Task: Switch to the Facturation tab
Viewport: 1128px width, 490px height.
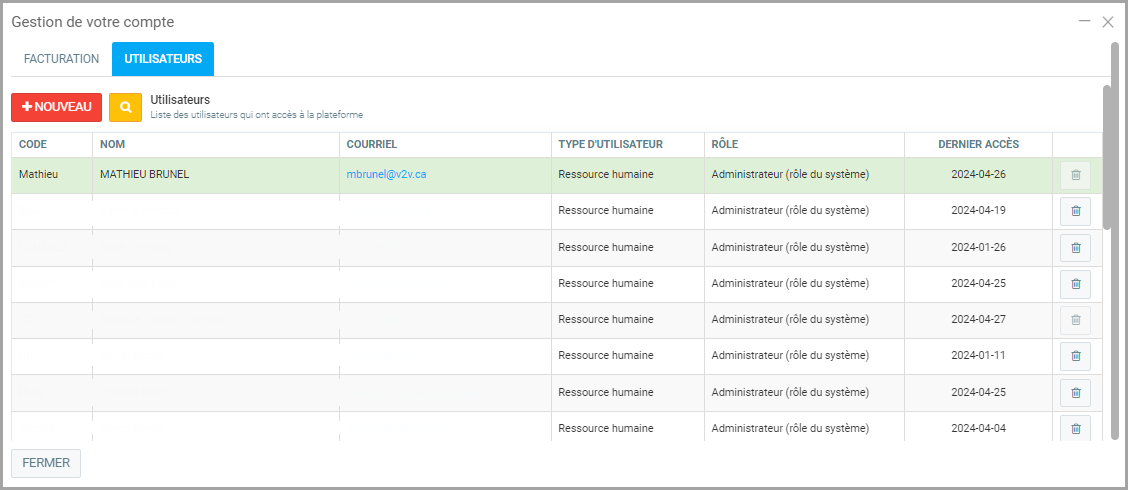Action: tap(61, 59)
